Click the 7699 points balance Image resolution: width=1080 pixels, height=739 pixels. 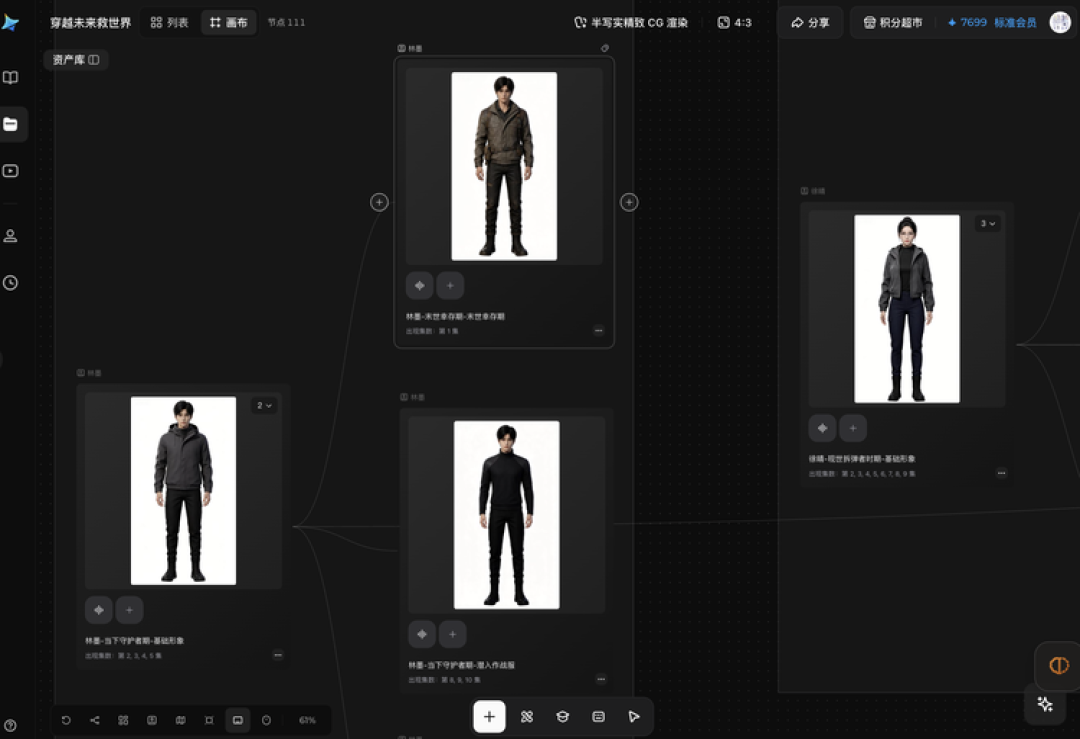click(x=967, y=23)
